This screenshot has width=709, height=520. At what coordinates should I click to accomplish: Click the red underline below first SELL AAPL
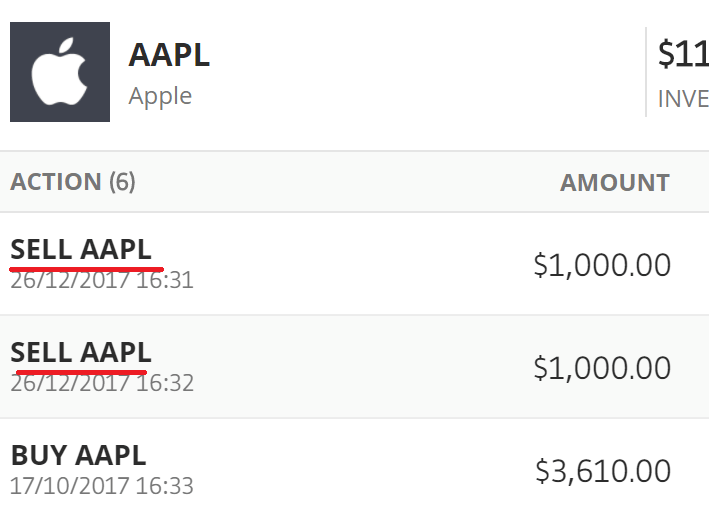click(86, 269)
